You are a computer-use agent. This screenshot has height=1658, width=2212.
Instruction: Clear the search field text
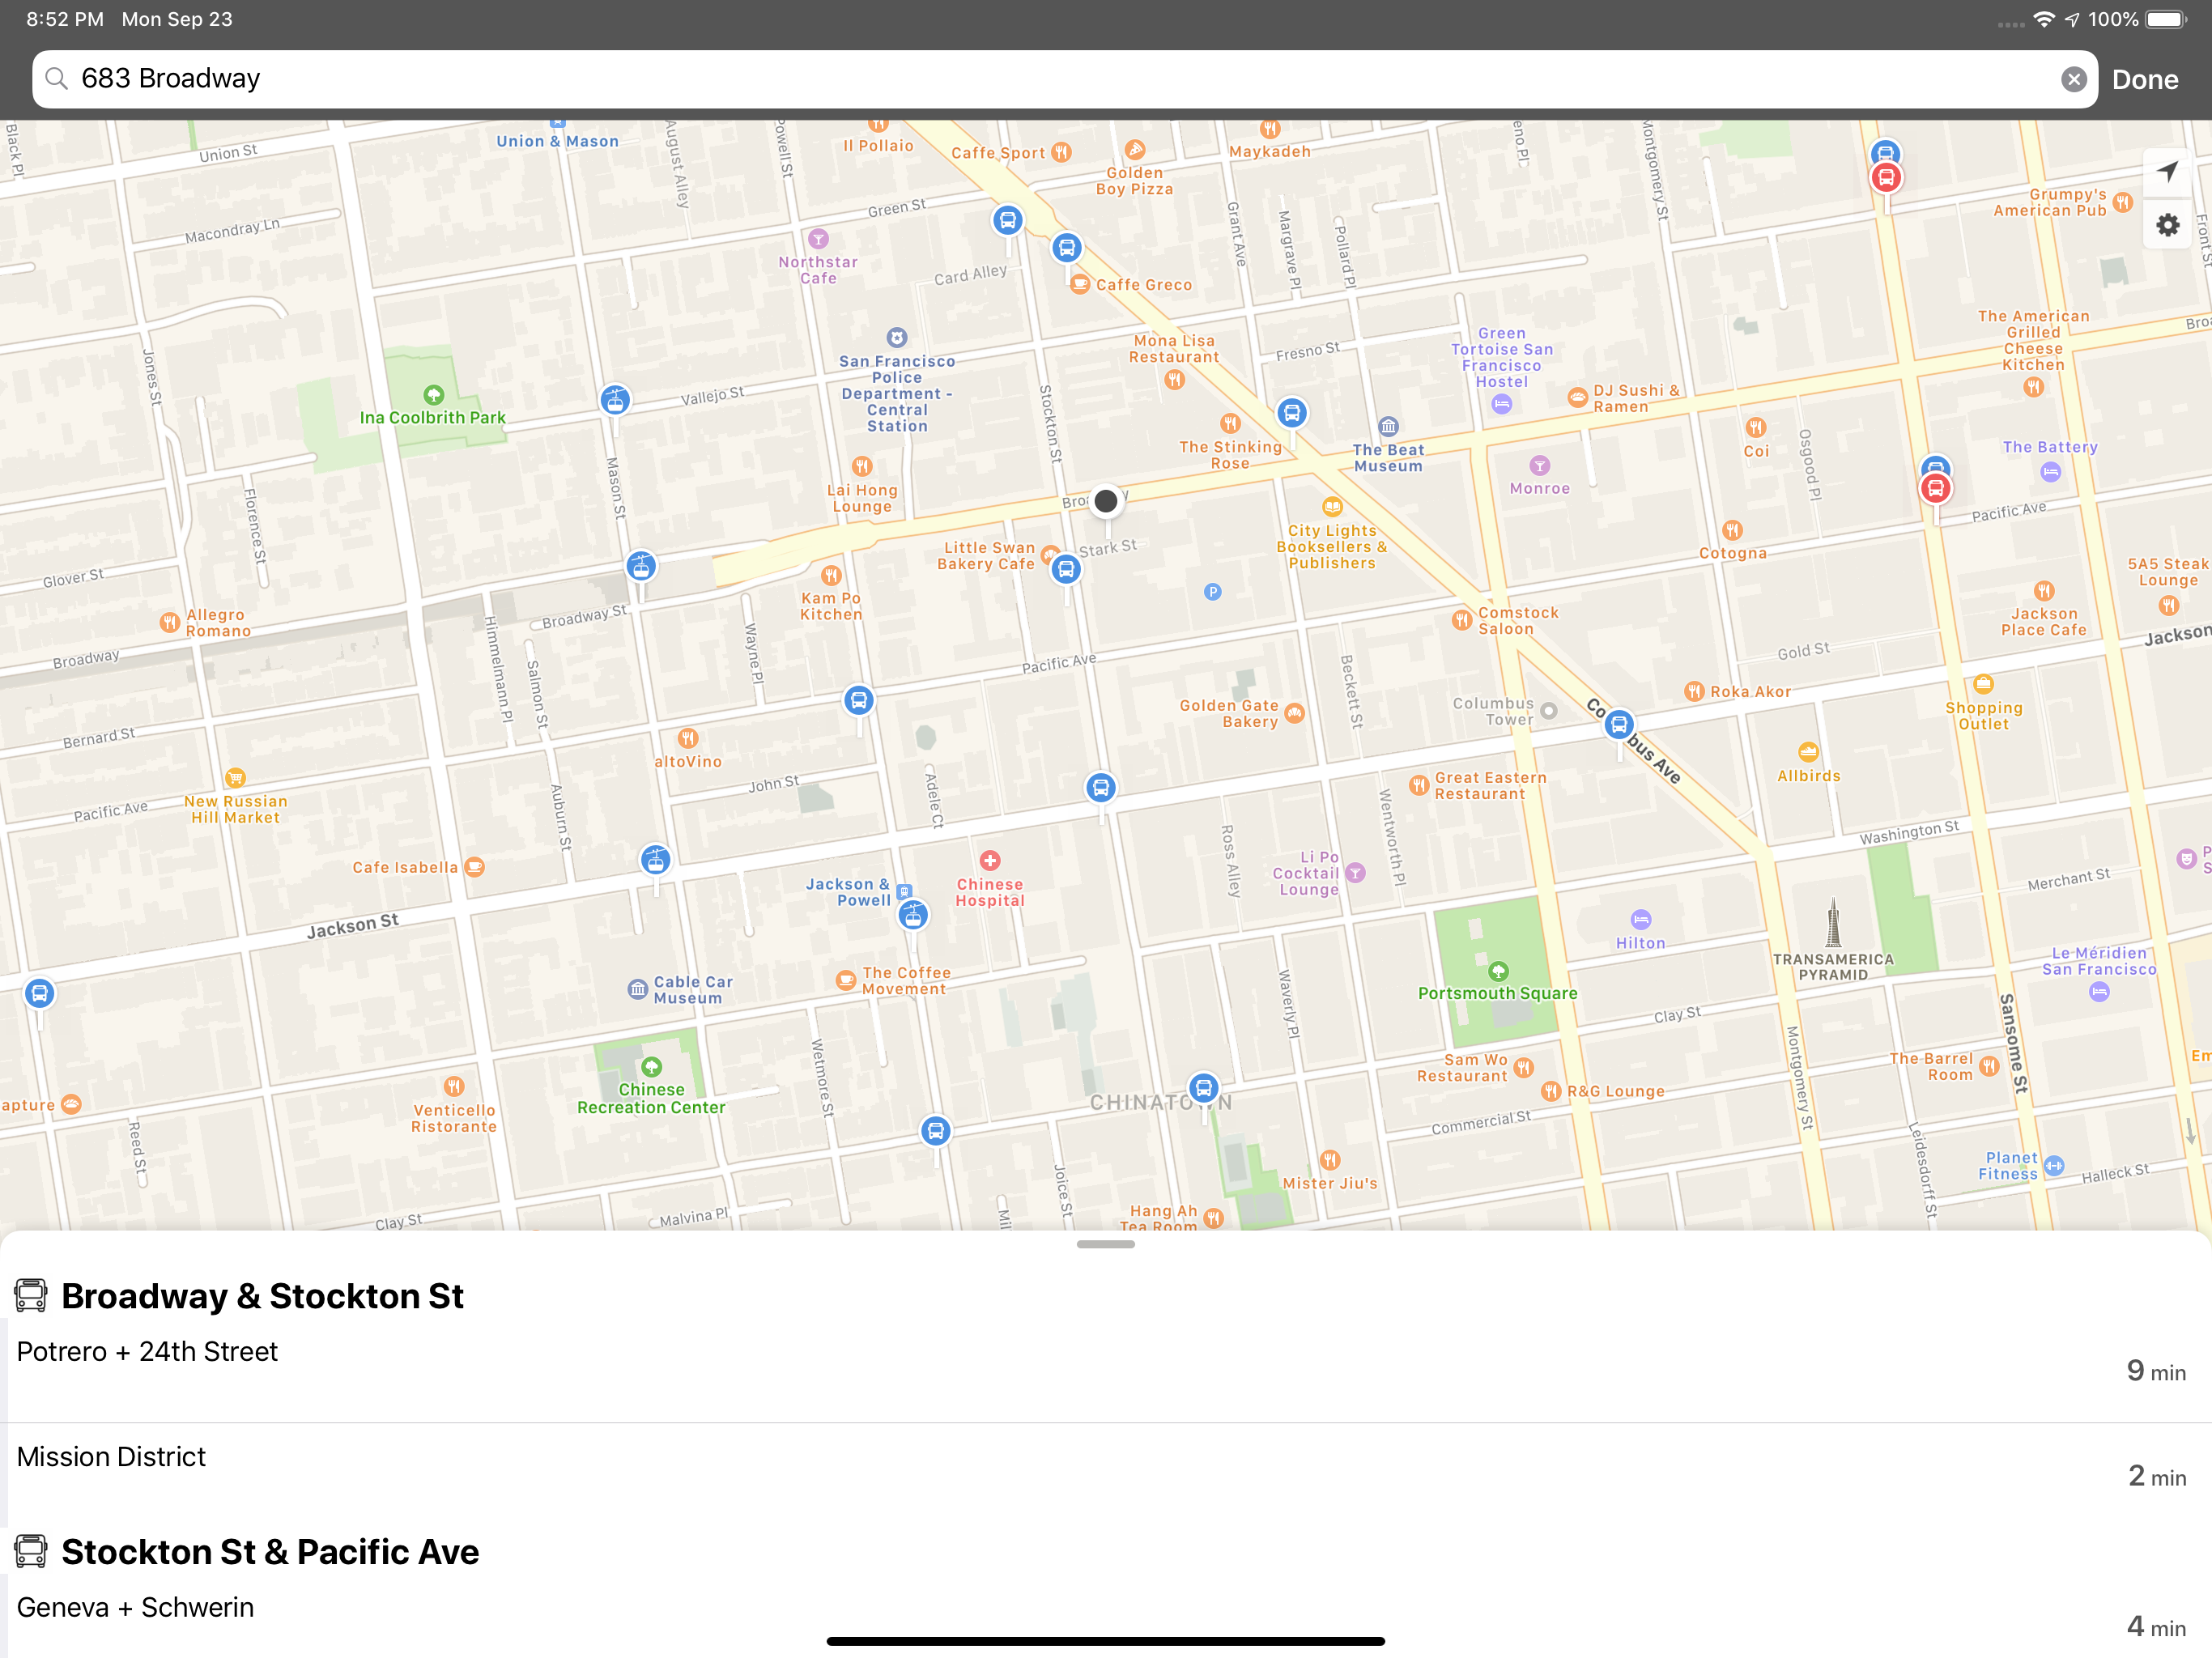pyautogui.click(x=2074, y=79)
